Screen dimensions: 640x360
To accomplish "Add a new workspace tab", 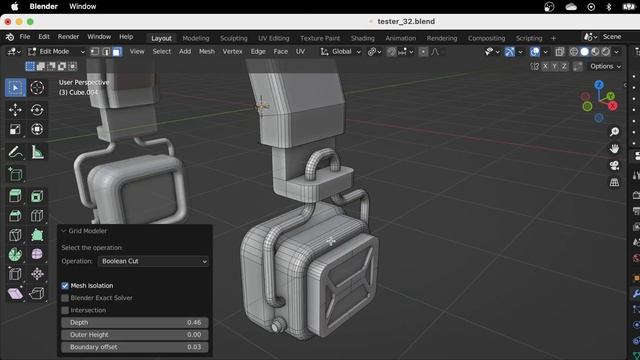I will tap(553, 38).
